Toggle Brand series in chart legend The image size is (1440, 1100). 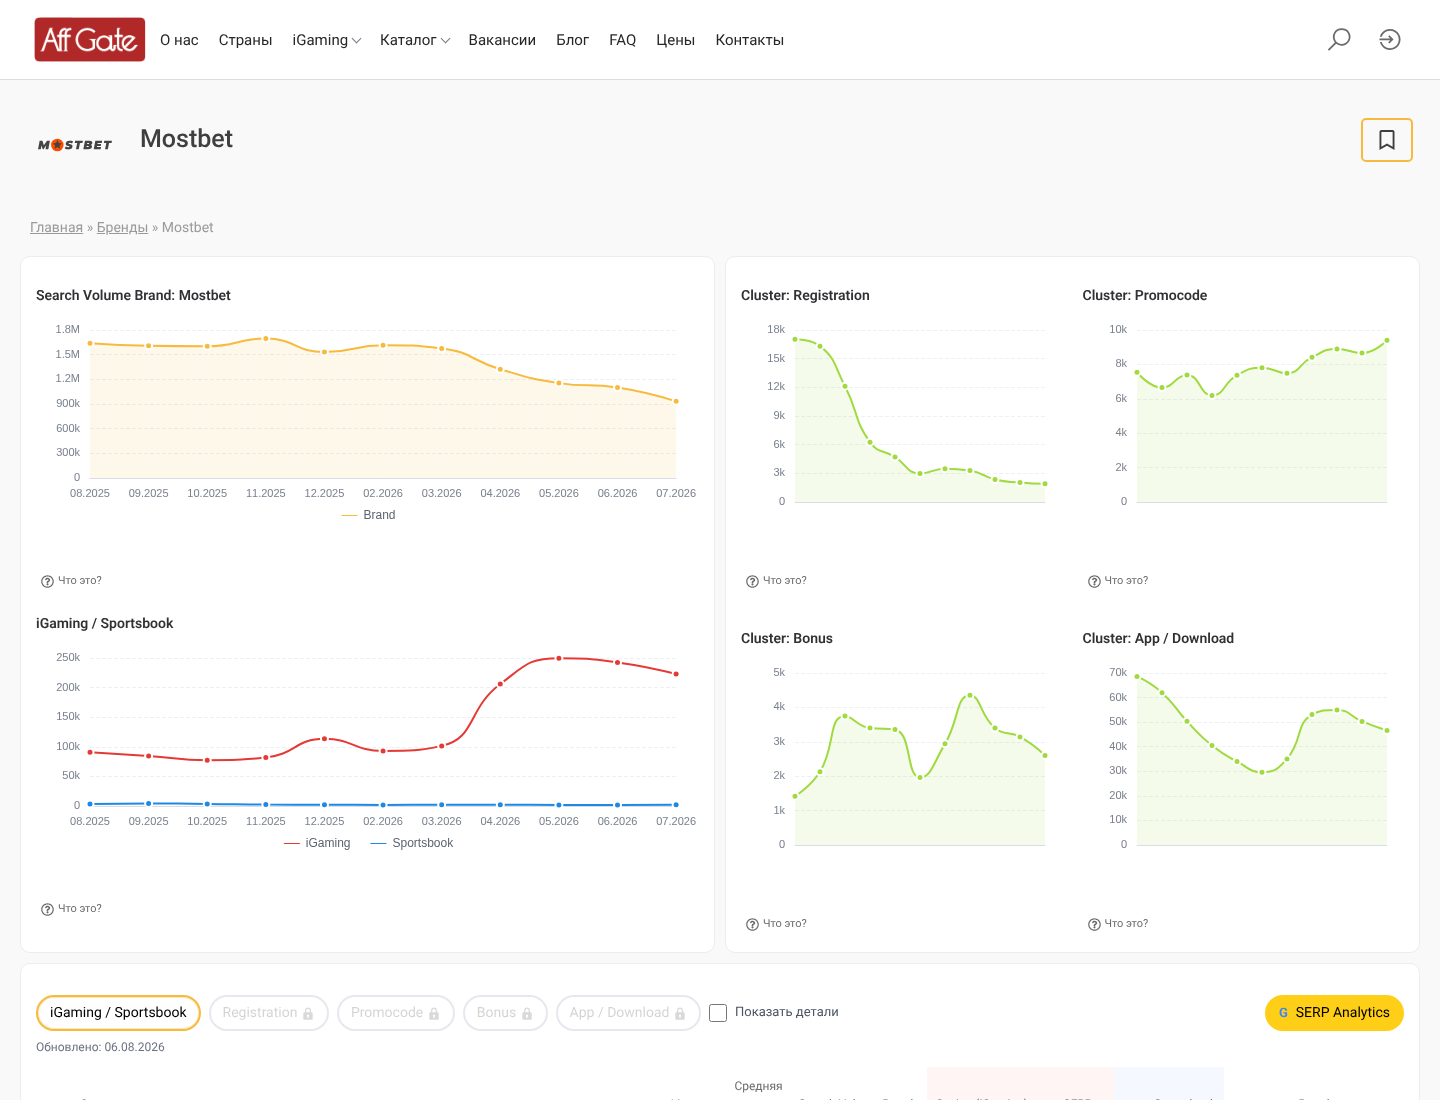pos(368,515)
